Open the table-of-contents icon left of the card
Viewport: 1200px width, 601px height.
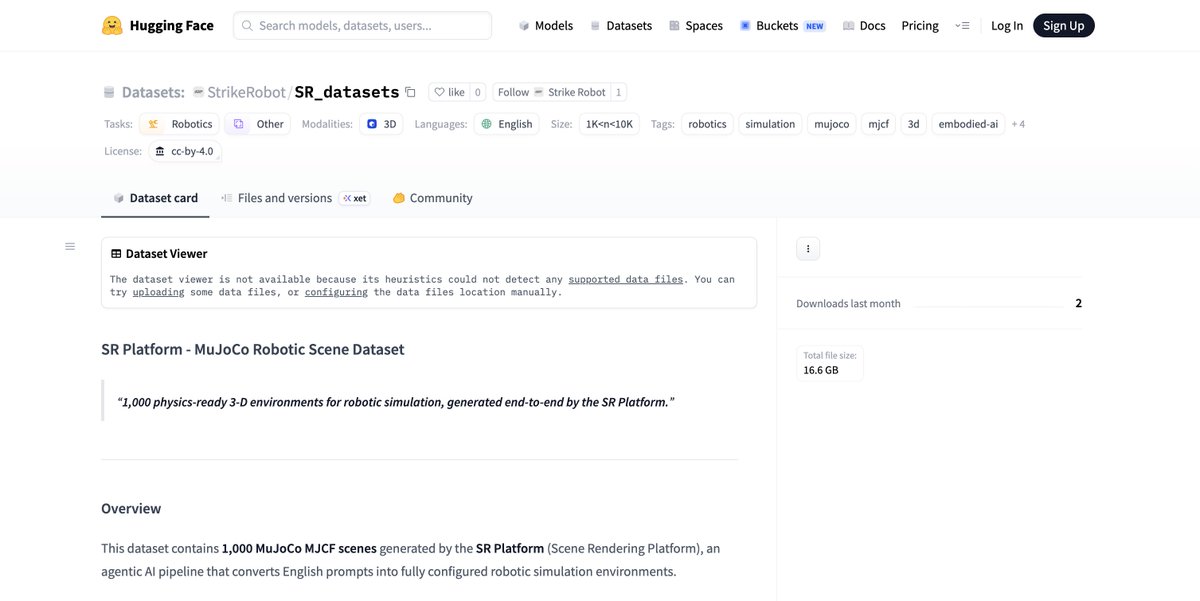coord(70,246)
